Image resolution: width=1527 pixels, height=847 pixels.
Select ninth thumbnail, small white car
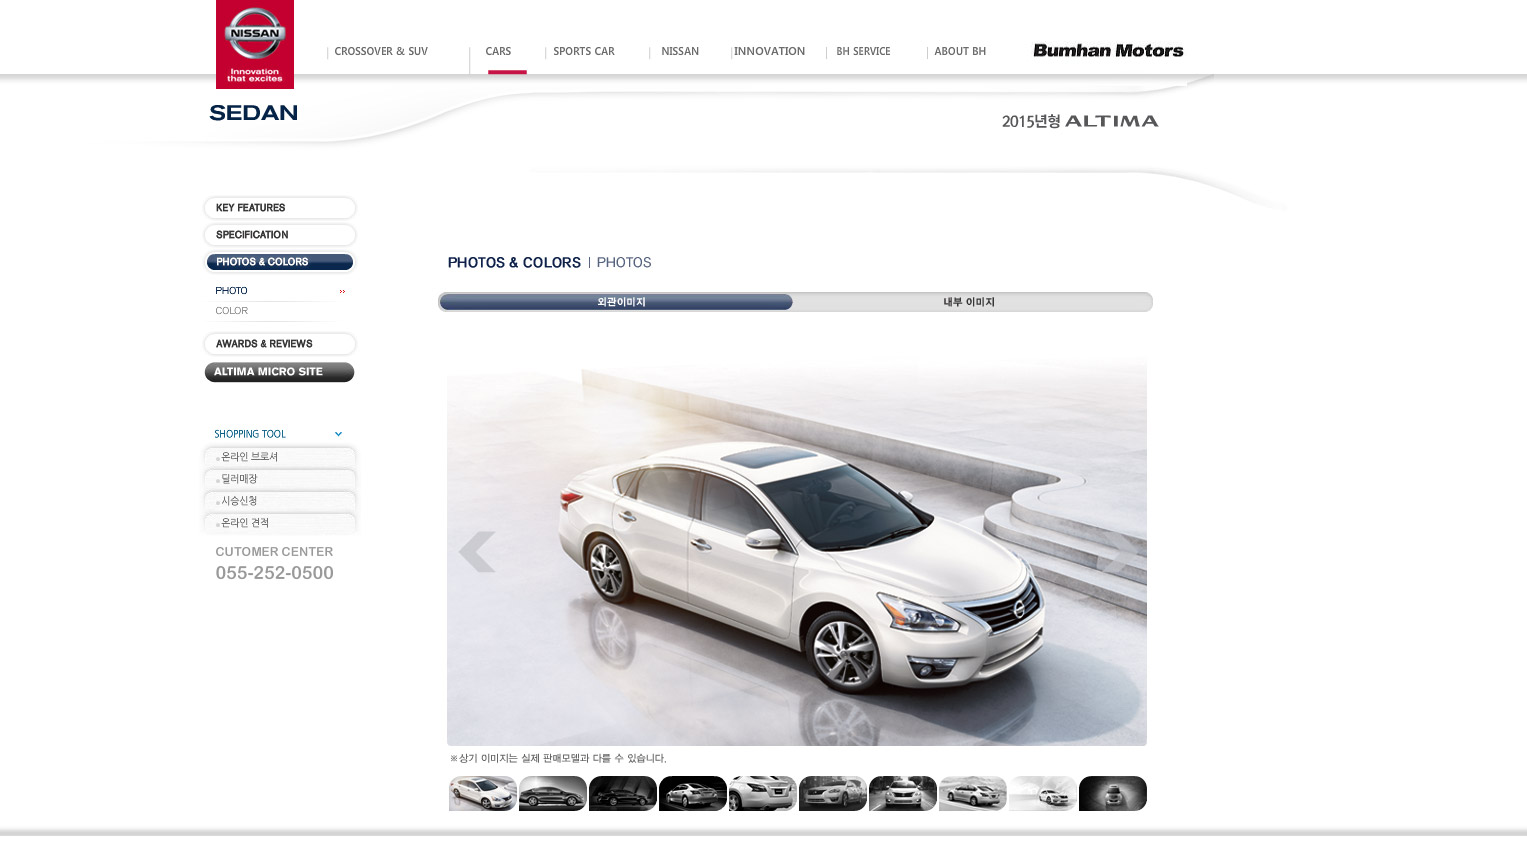(1043, 794)
